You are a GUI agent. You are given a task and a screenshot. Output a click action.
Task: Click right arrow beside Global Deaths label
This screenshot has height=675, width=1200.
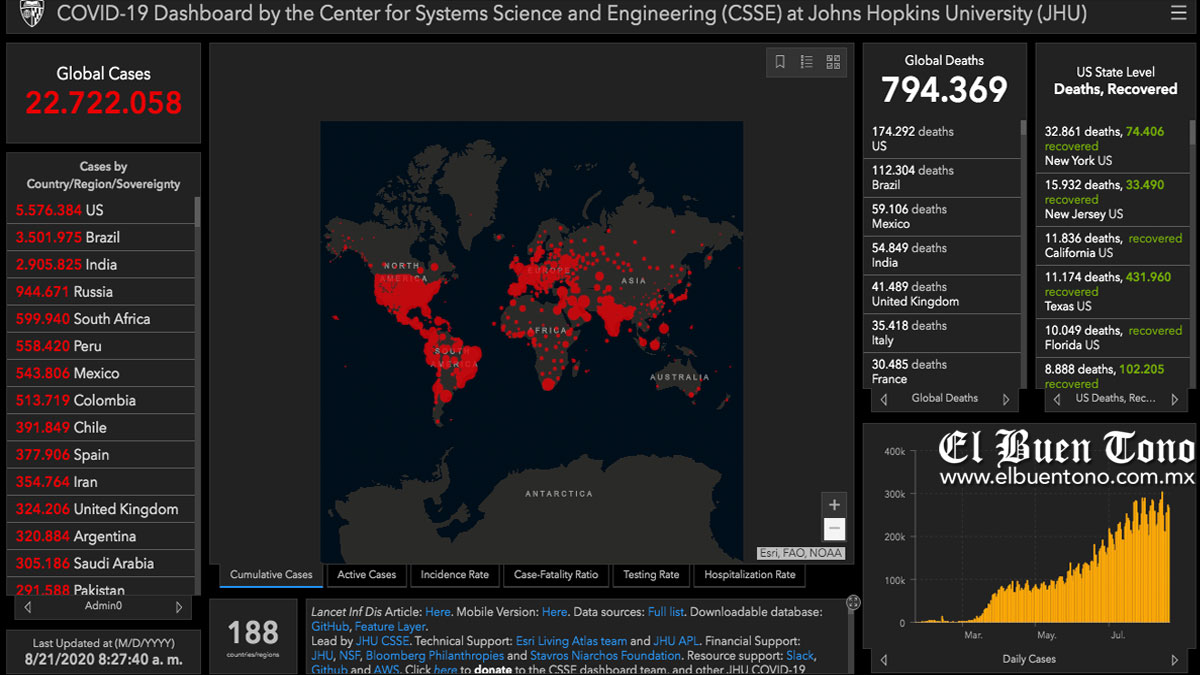pyautogui.click(x=1006, y=399)
